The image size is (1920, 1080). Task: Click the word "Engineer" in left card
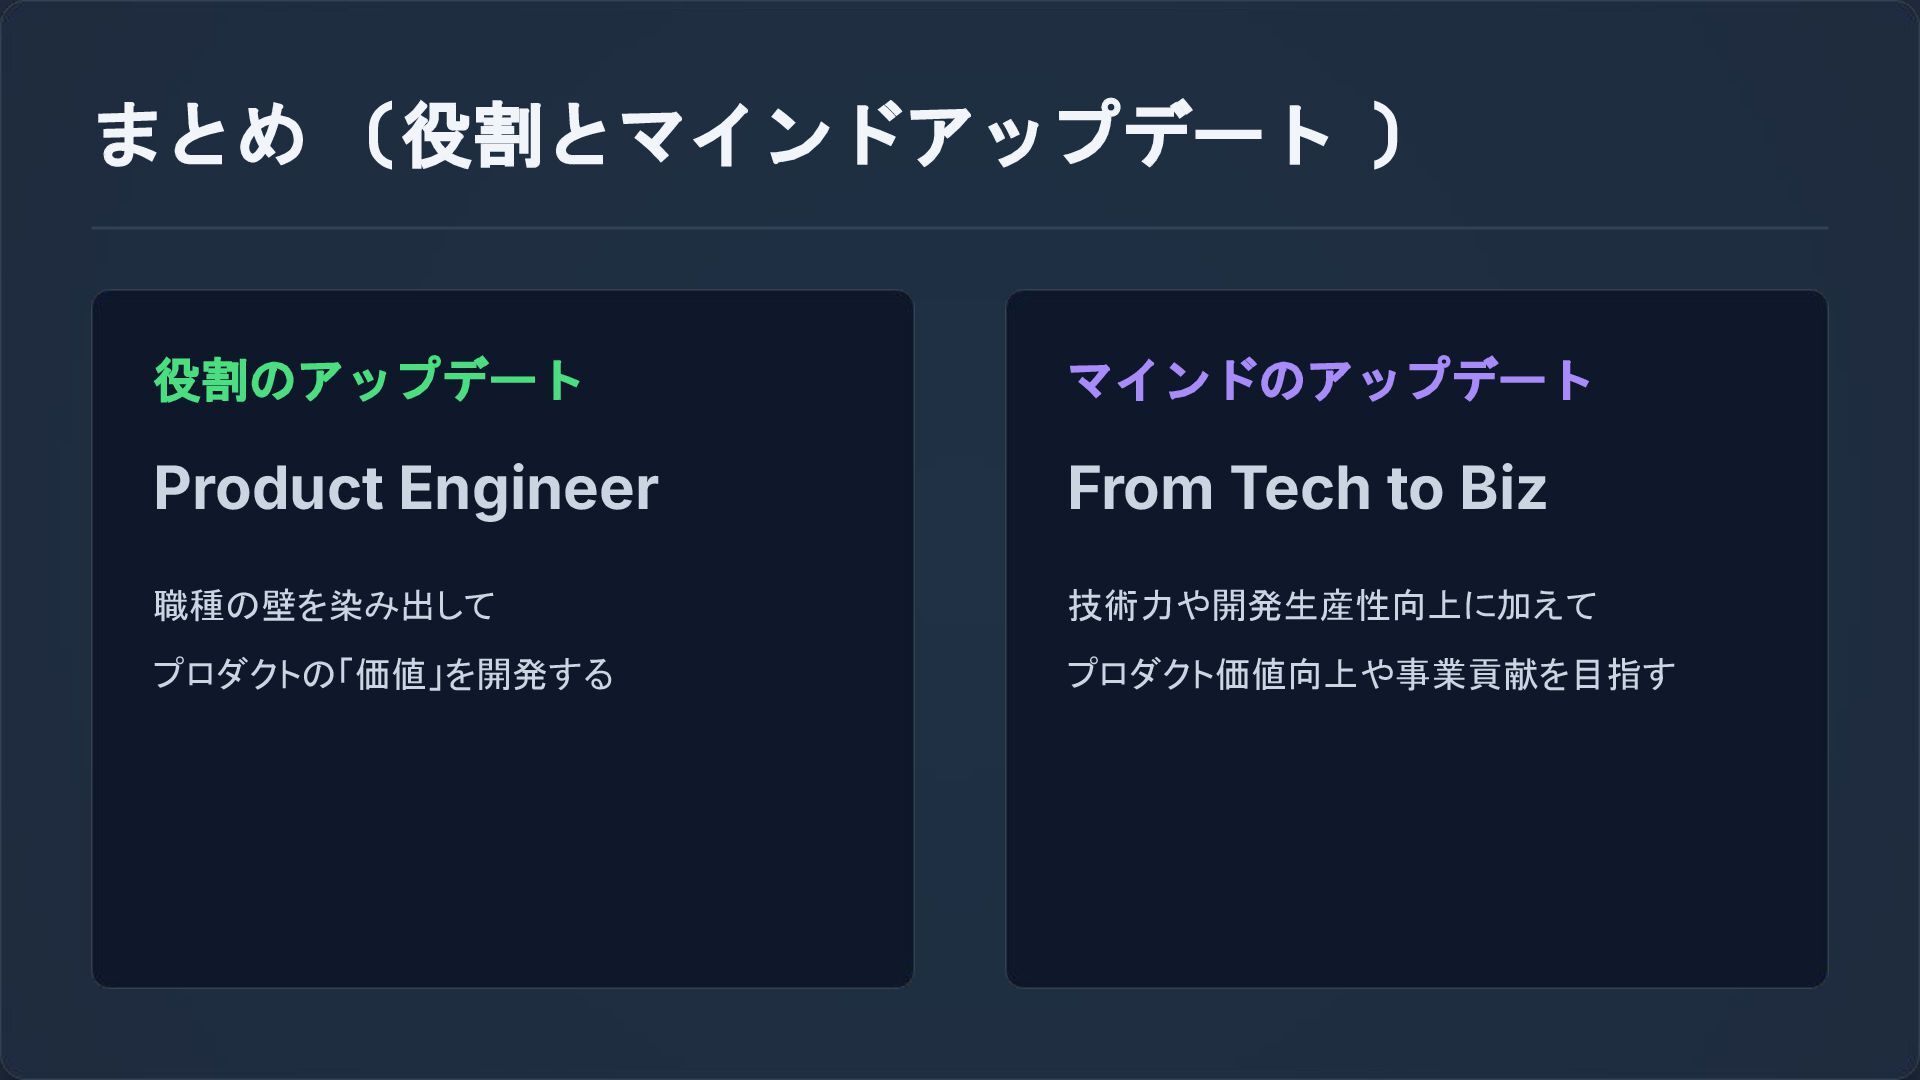point(528,489)
